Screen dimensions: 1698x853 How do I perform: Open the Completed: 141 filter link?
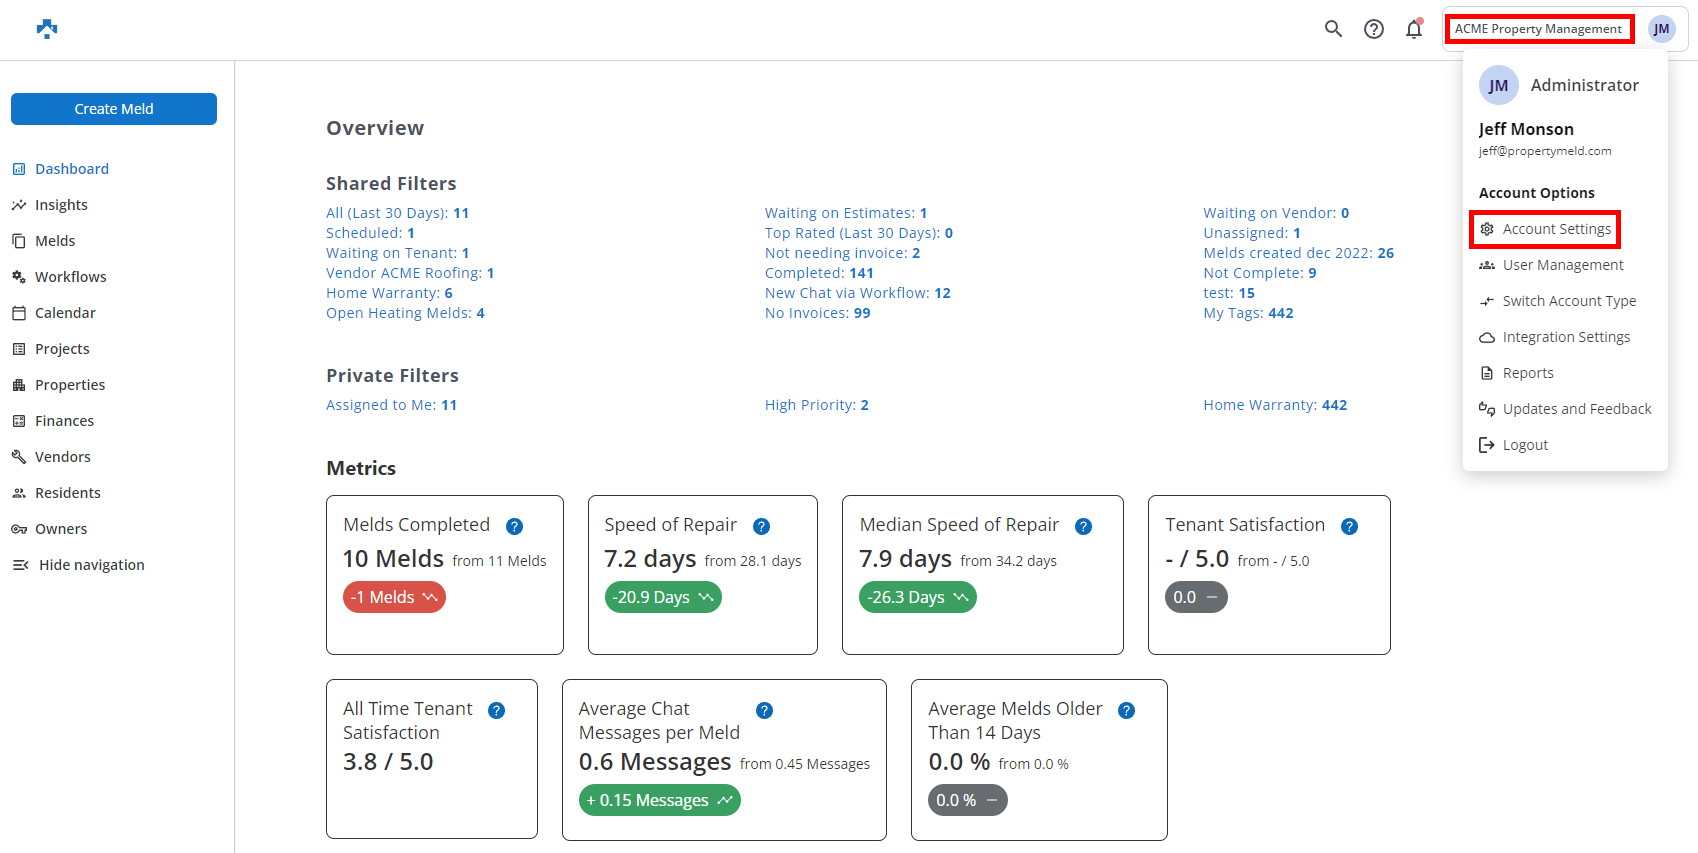coord(819,273)
